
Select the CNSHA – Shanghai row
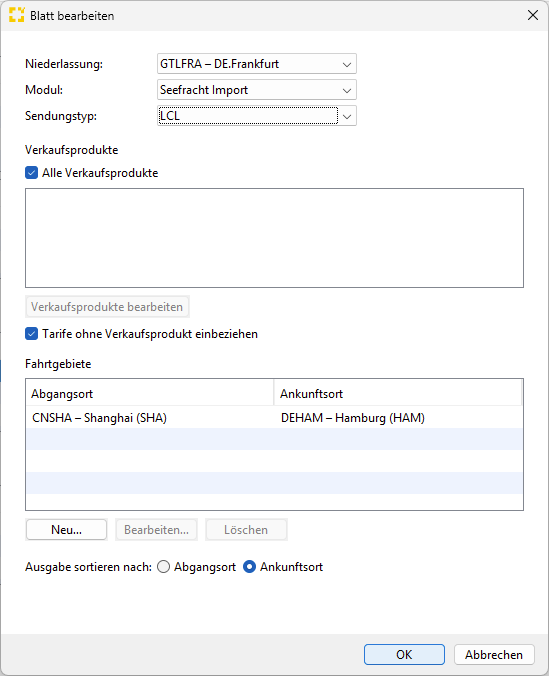click(x=274, y=417)
